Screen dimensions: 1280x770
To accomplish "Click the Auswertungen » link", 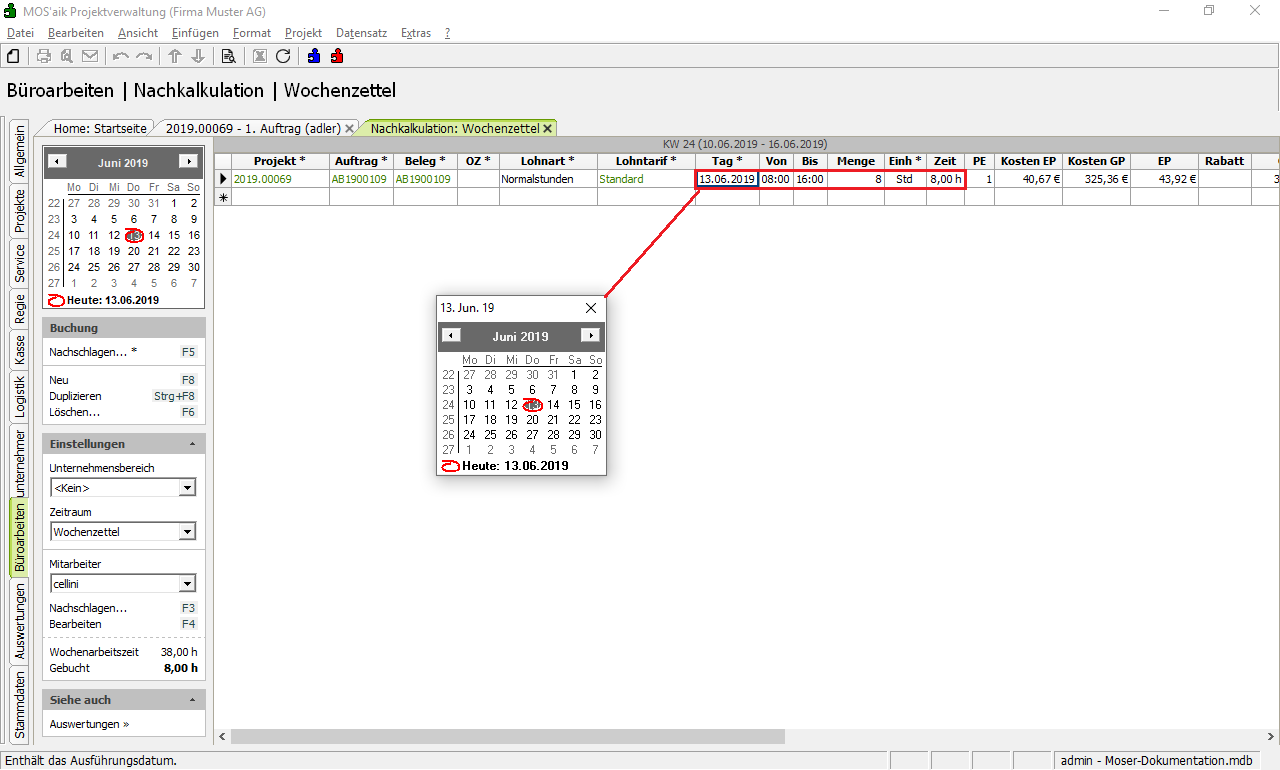I will [89, 724].
